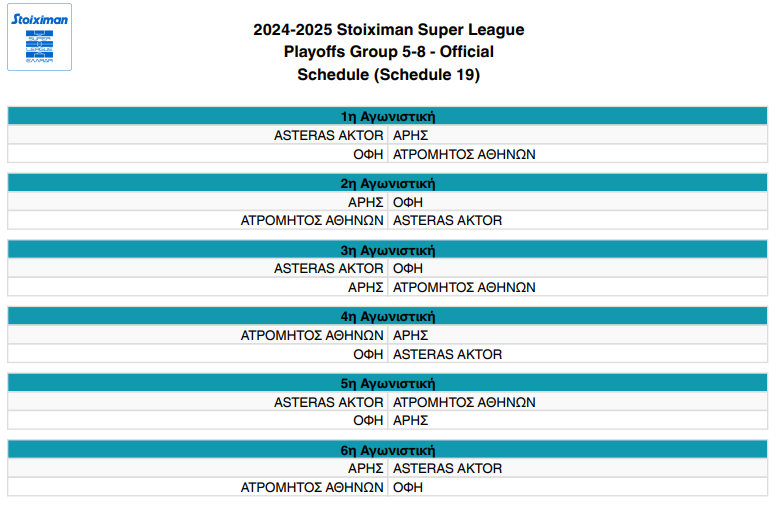The height and width of the screenshot is (511, 781).
Task: Click ΑΤΡΟΜΗΤΟΣ ΑΘΗΝΩΝ as away team in matchday 1
Action: pyautogui.click(x=464, y=154)
